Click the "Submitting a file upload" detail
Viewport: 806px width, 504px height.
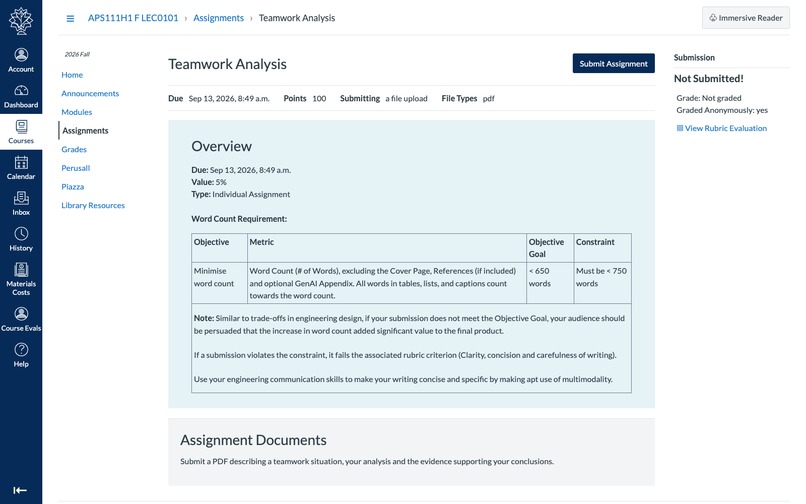[383, 98]
